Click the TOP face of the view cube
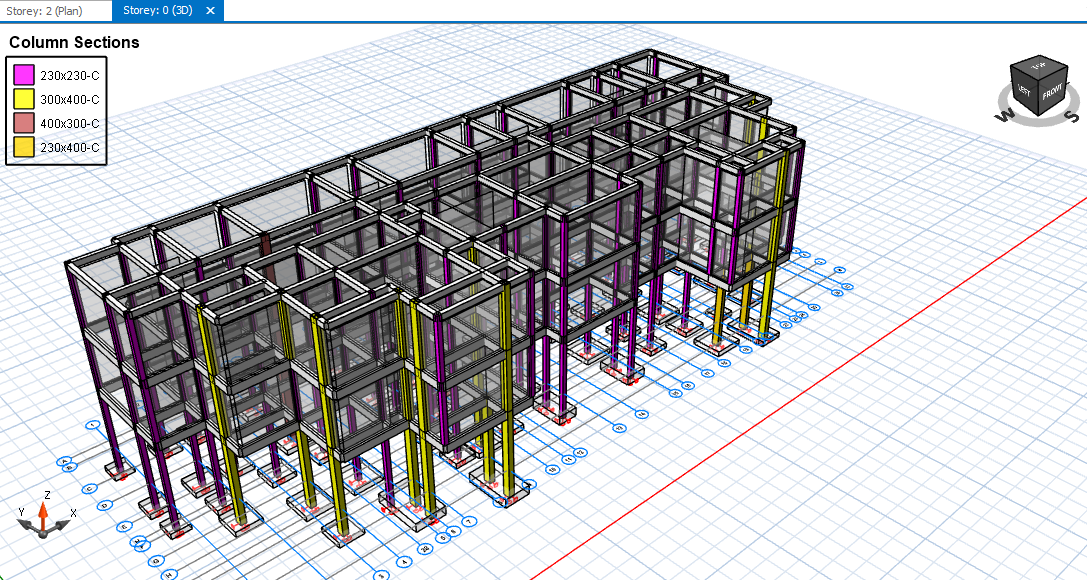This screenshot has width=1087, height=580. coord(1038,66)
